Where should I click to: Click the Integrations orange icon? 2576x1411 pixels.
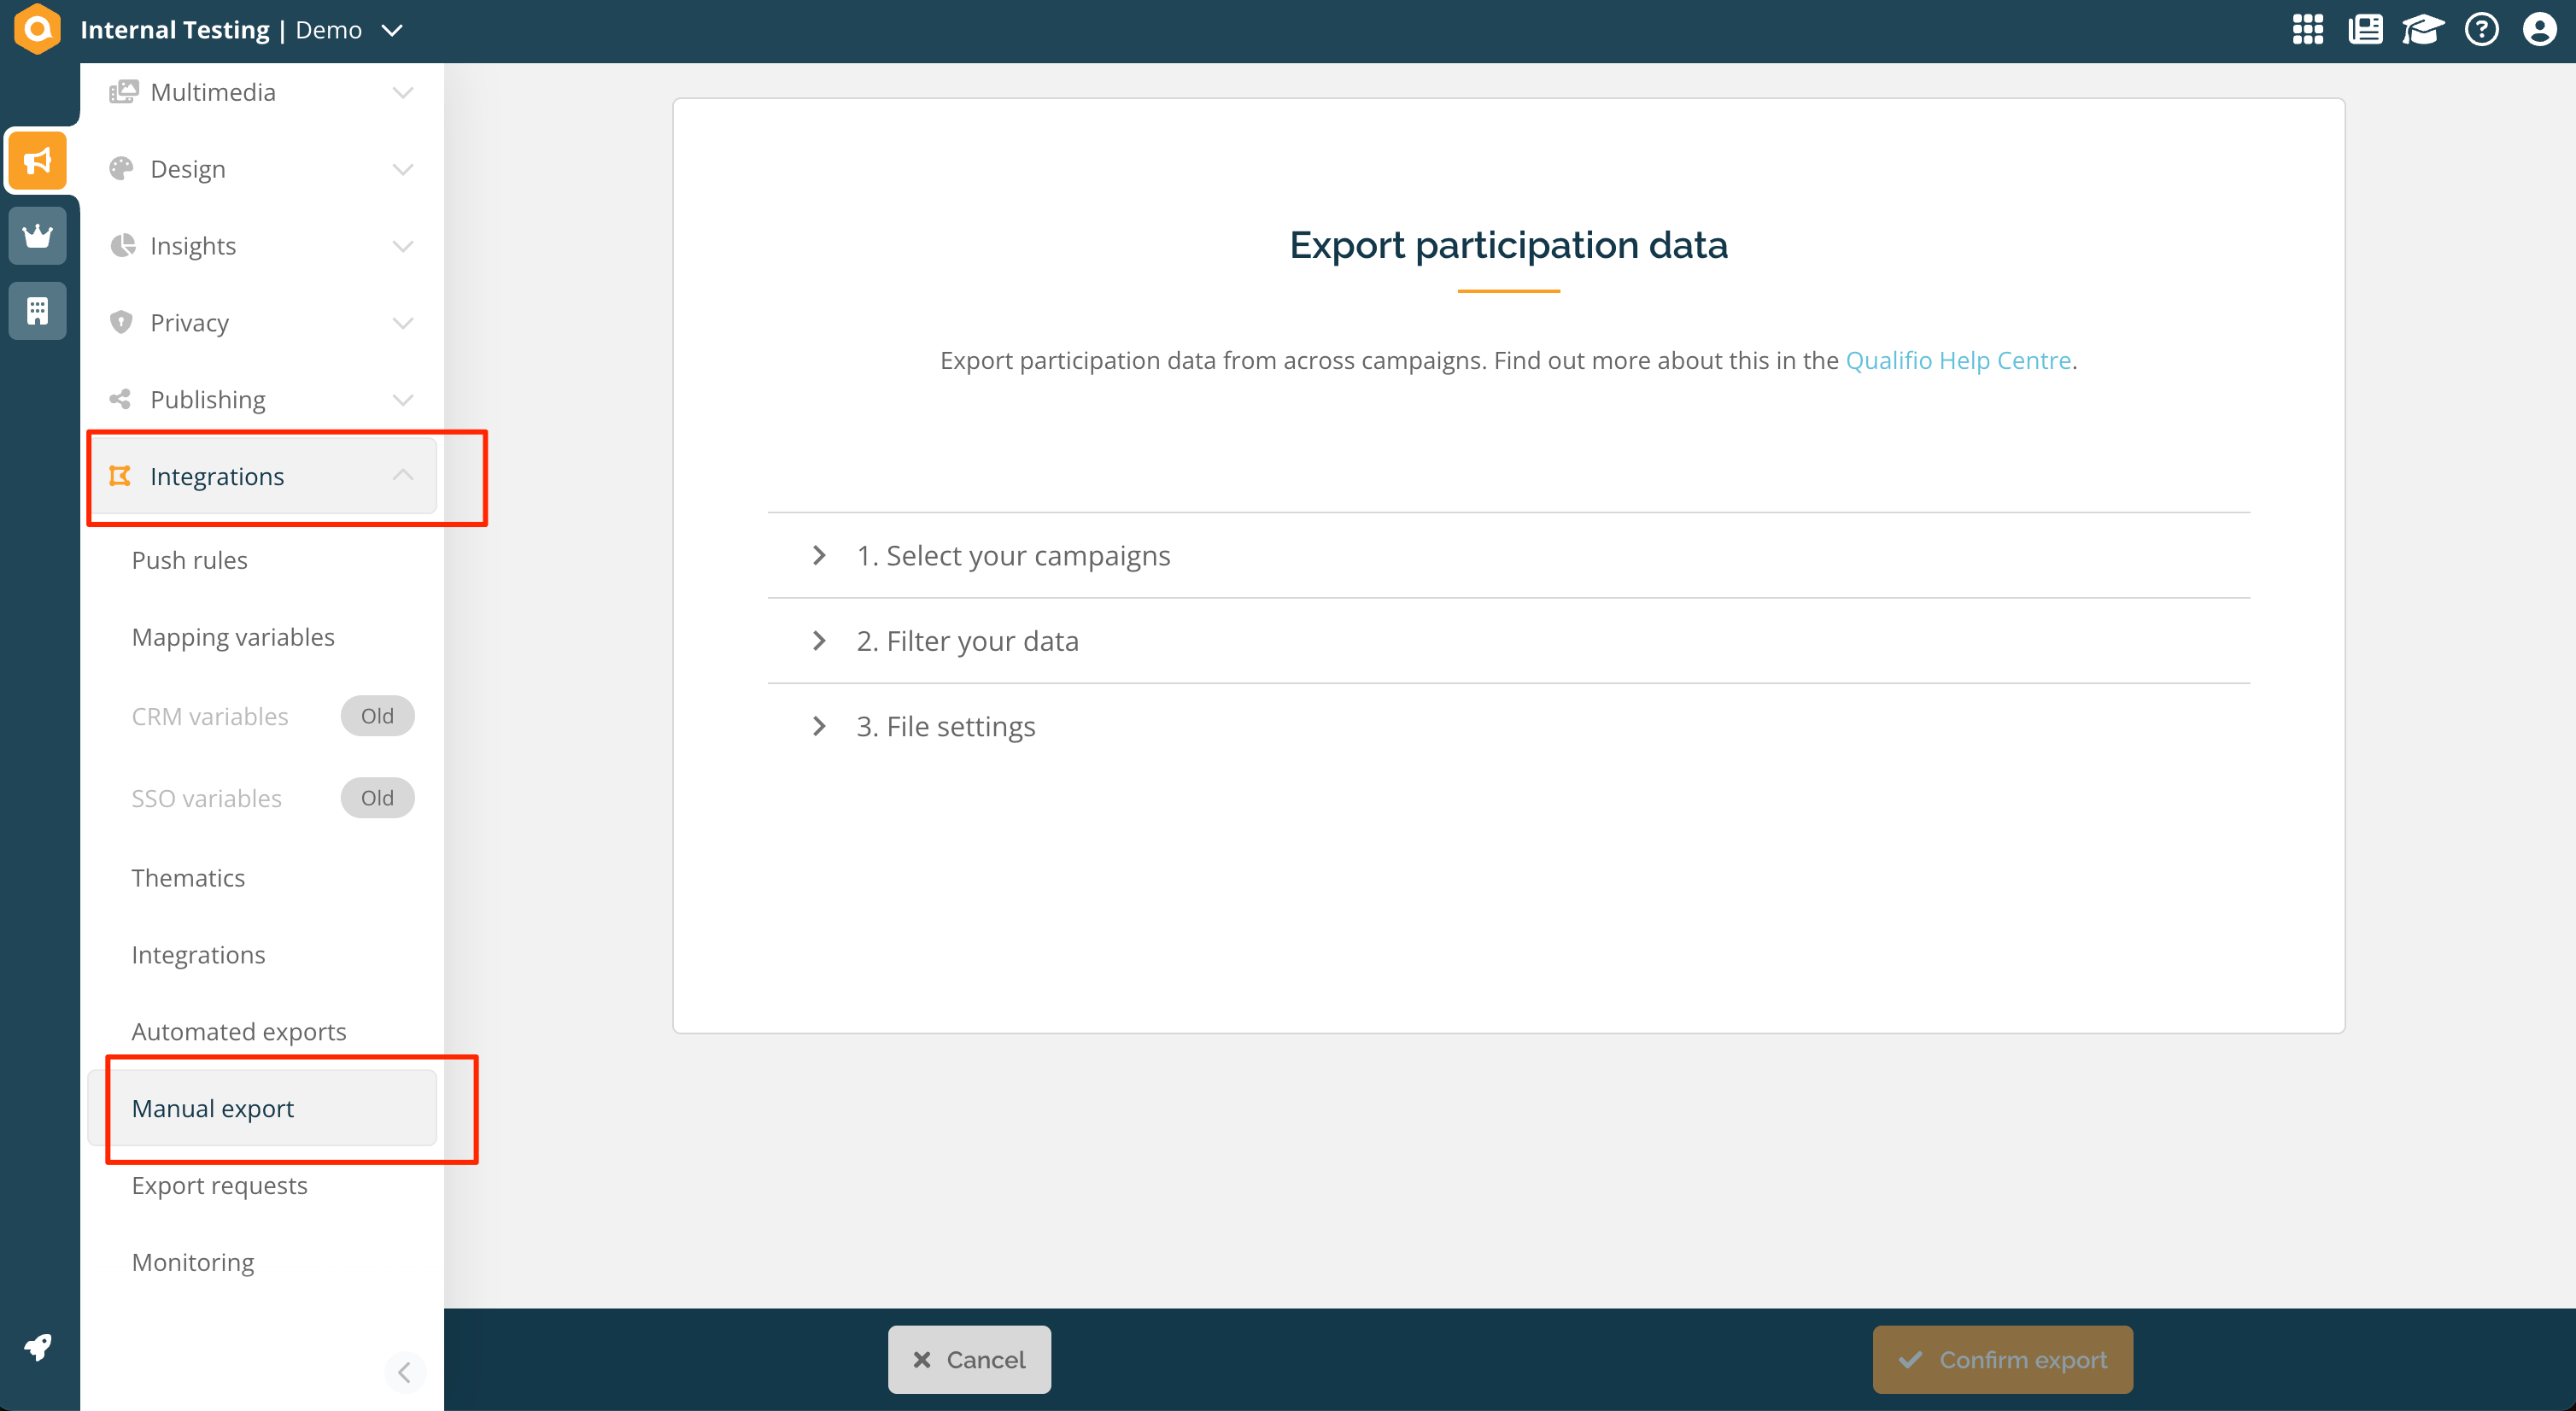click(120, 476)
